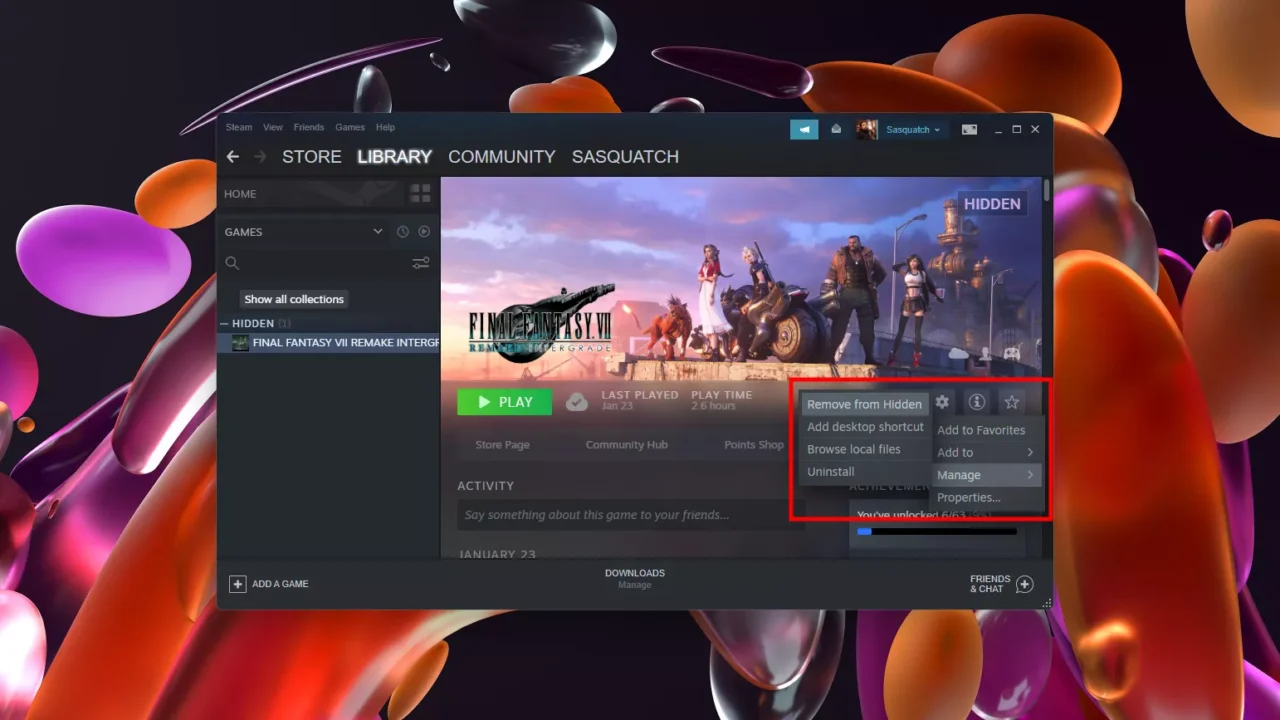Select Browse local files
1280x720 pixels.
pyautogui.click(x=865, y=449)
